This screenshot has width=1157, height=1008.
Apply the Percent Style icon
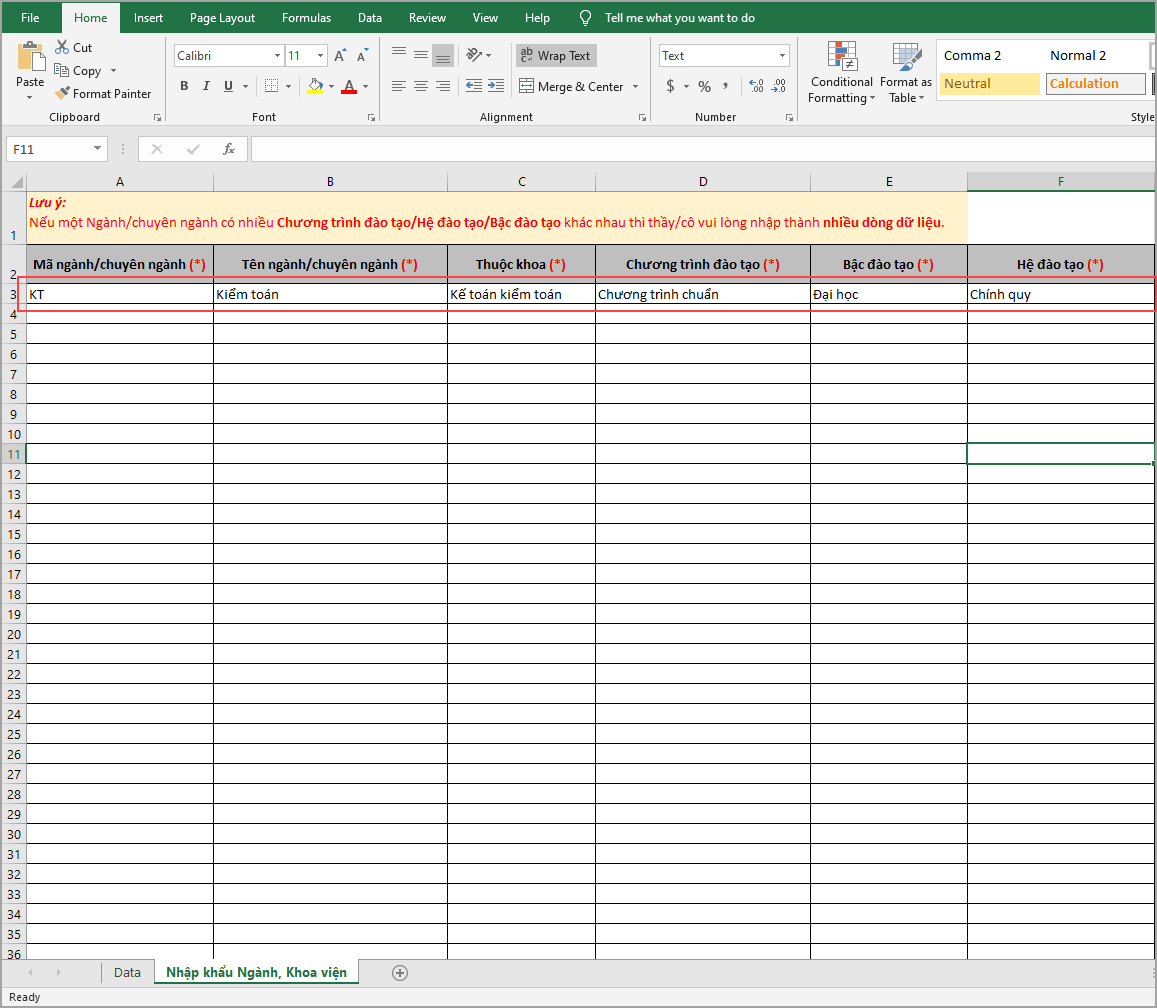[x=705, y=86]
